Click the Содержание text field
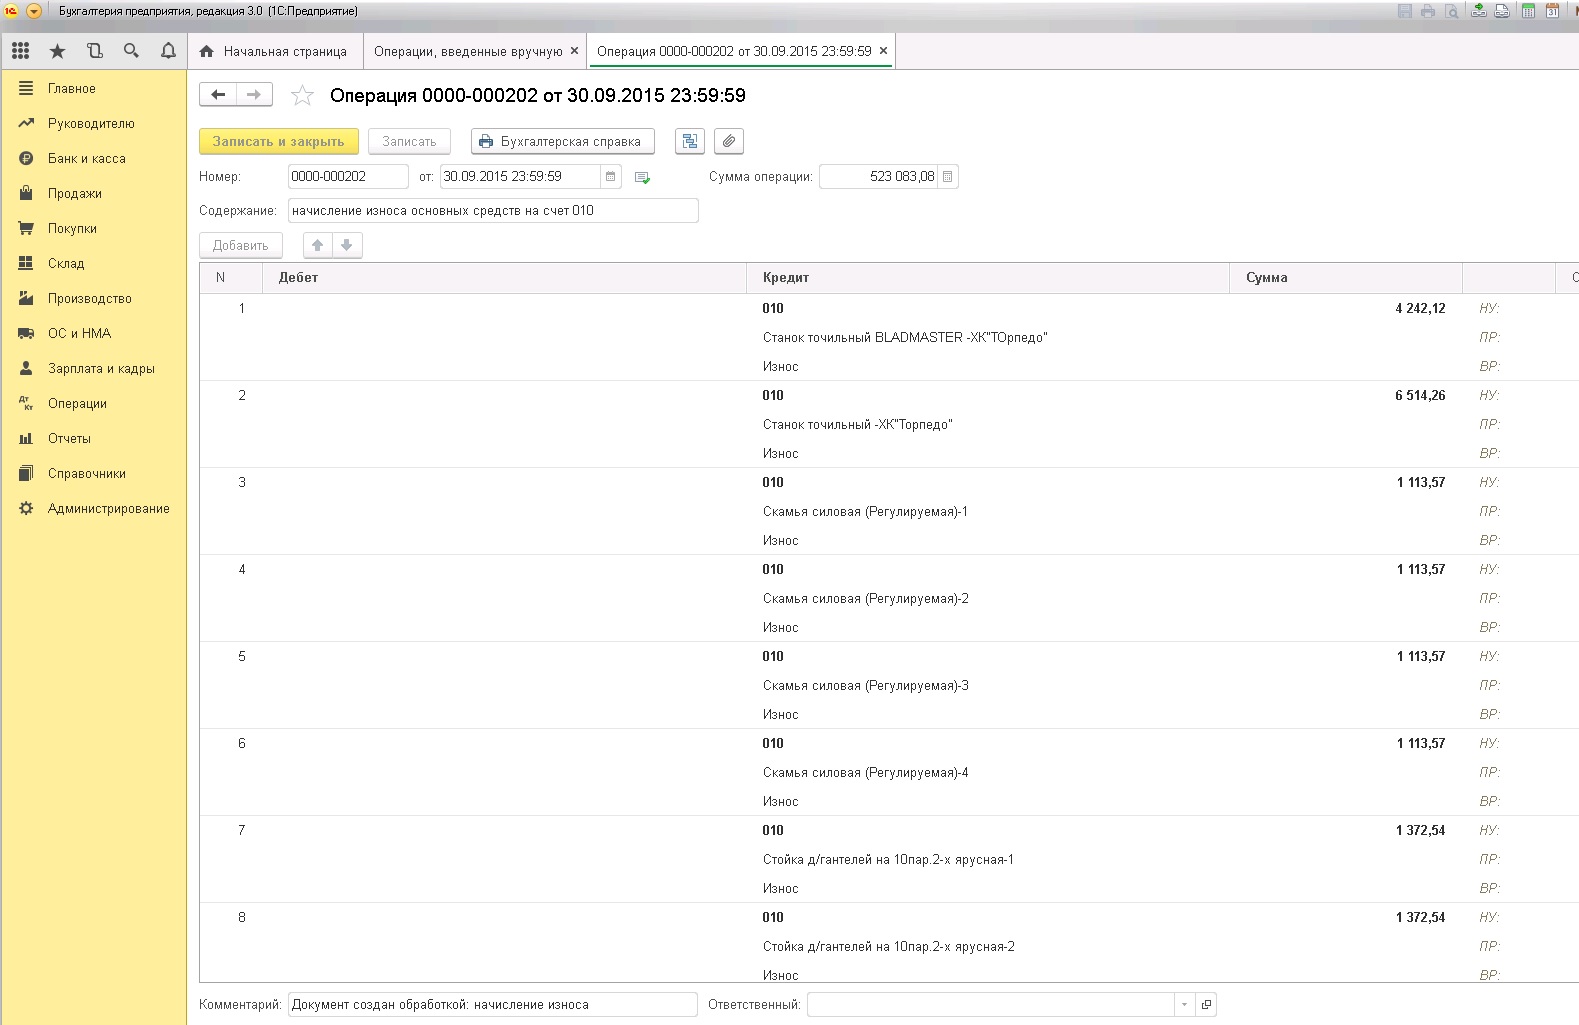Screen dimensions: 1579x1025 tap(492, 211)
